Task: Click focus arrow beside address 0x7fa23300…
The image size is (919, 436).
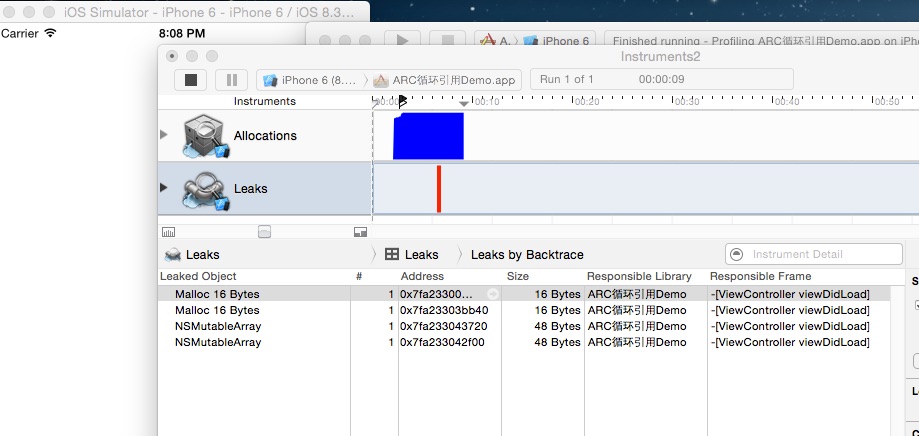Action: [x=493, y=294]
